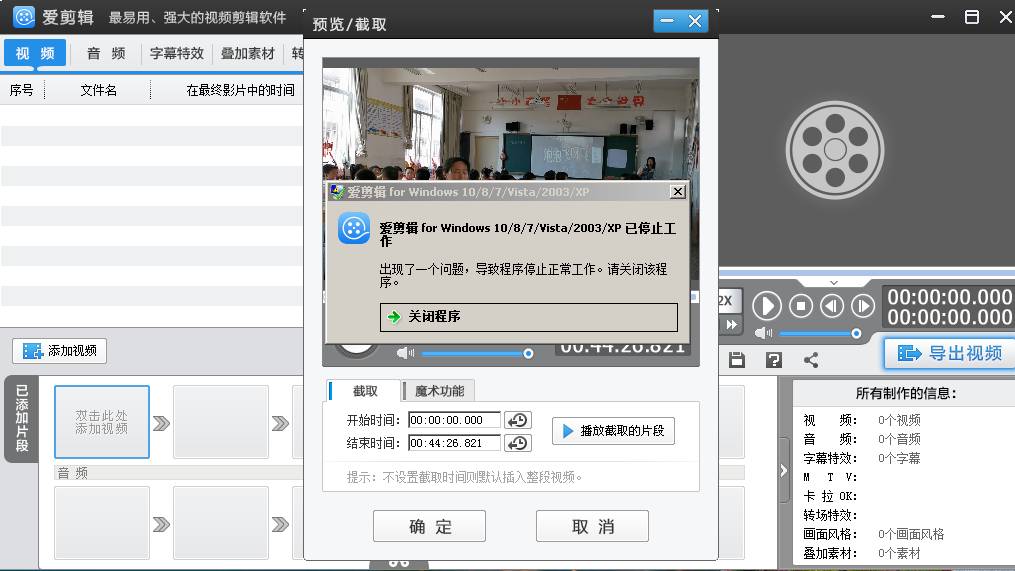Close the 已停止工作 error dialog with X
Viewport: 1015px width, 571px height.
[x=677, y=192]
